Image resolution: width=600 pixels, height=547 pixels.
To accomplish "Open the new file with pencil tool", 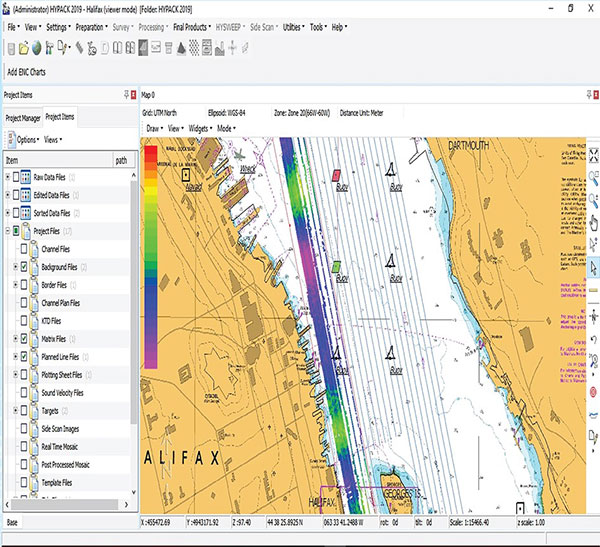I will 62,48.
